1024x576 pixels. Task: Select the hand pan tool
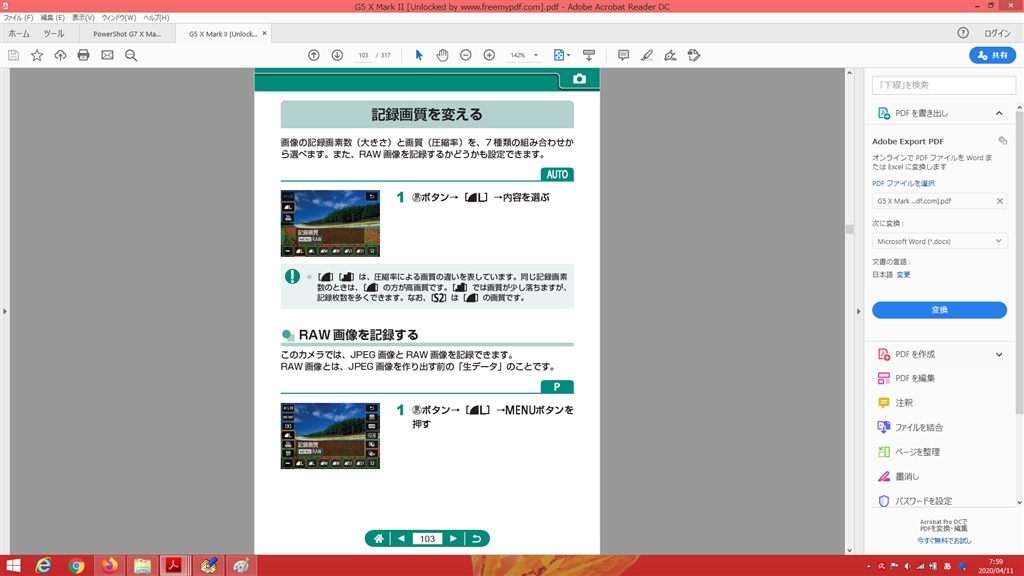pos(442,55)
